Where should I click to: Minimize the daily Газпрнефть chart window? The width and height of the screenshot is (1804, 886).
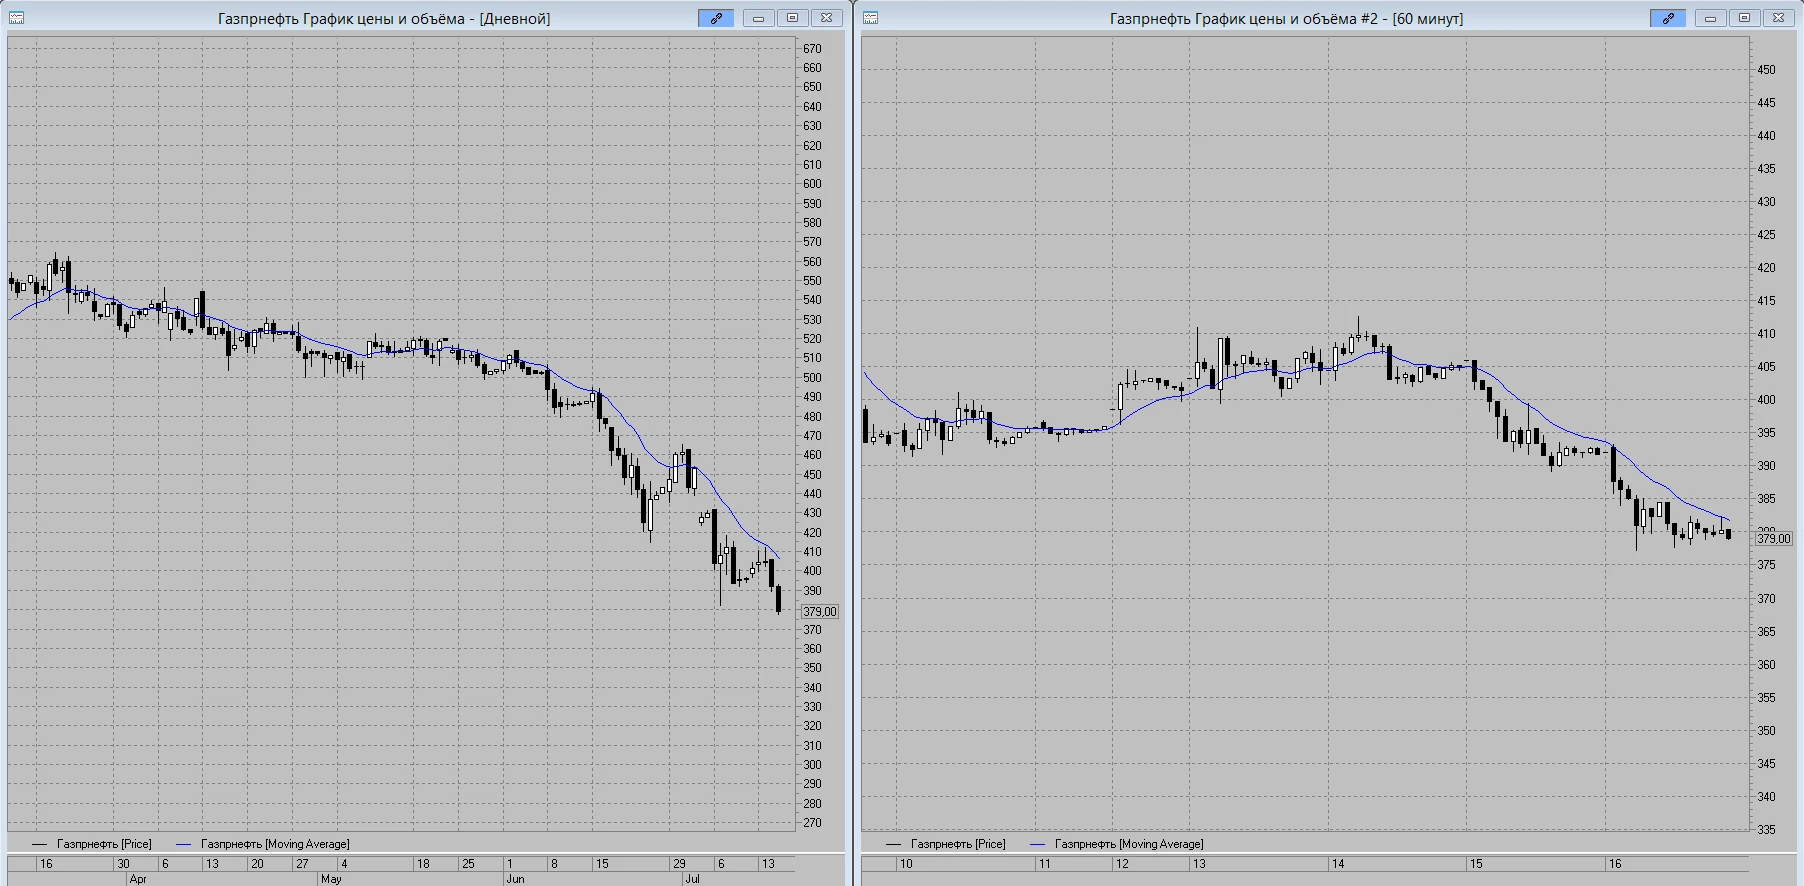tap(759, 18)
